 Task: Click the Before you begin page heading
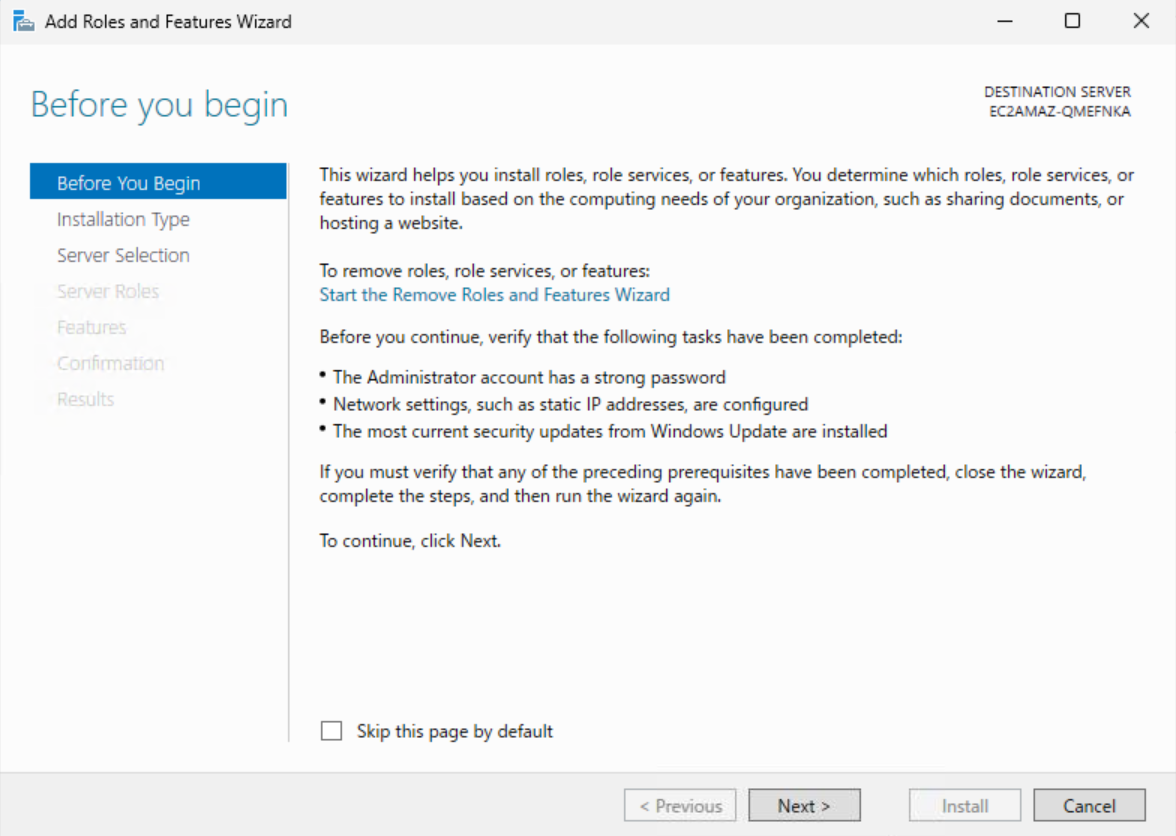click(159, 105)
